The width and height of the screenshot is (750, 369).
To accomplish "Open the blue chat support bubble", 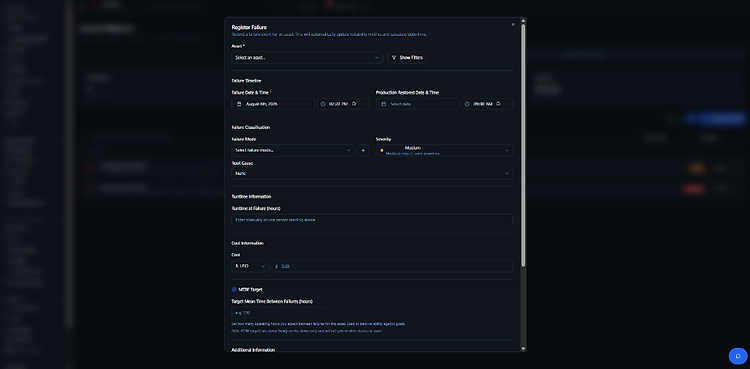I will tap(738, 356).
